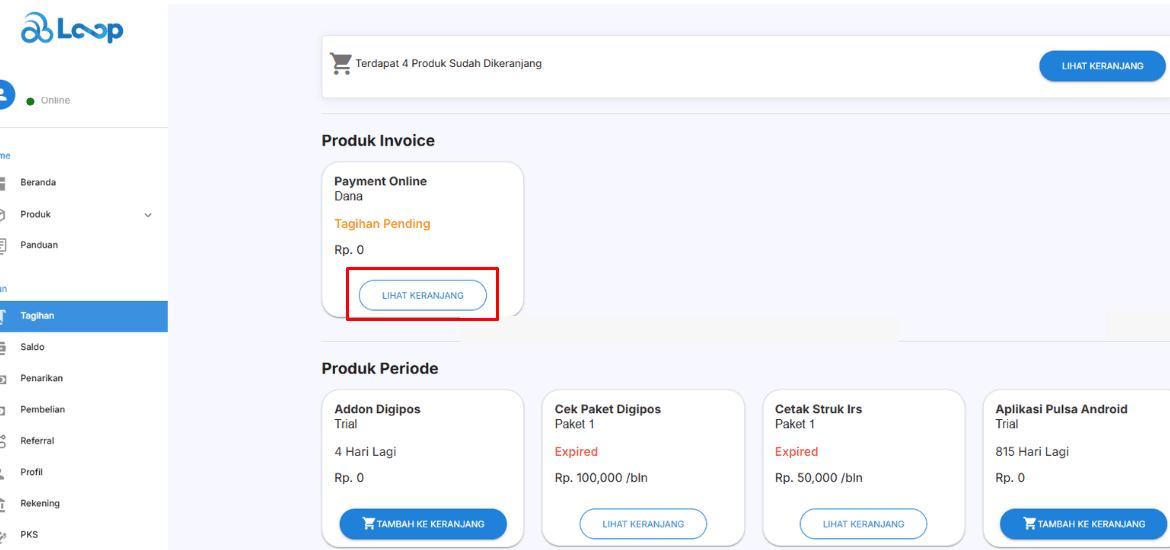
Task: Select Referral in the sidebar
Action: (37, 441)
